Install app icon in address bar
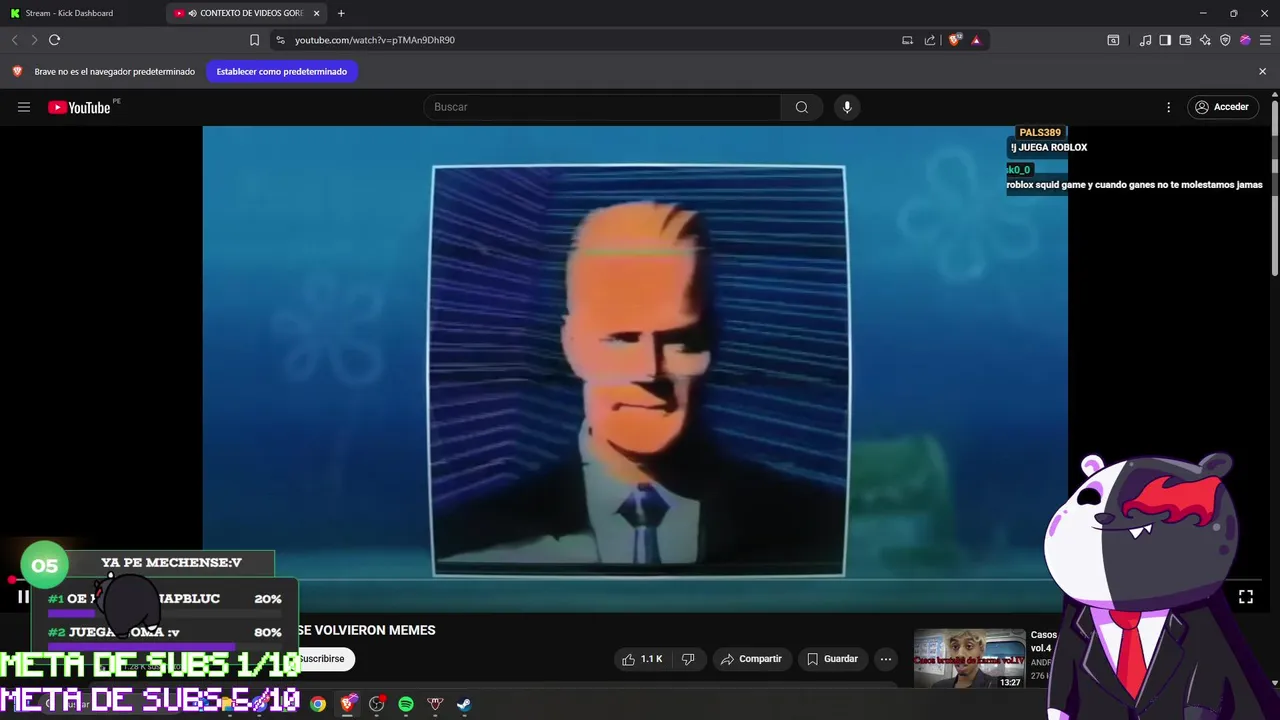Image resolution: width=1280 pixels, height=720 pixels. pyautogui.click(x=907, y=40)
